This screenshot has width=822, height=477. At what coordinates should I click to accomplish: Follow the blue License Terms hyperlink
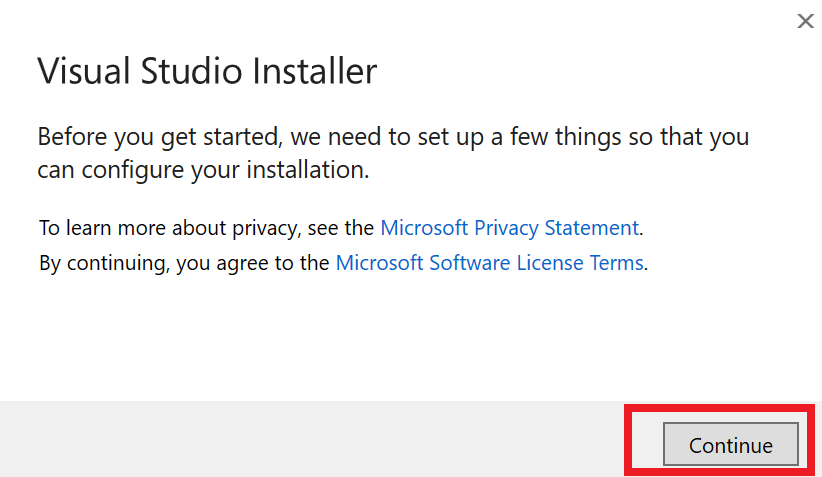click(x=489, y=264)
